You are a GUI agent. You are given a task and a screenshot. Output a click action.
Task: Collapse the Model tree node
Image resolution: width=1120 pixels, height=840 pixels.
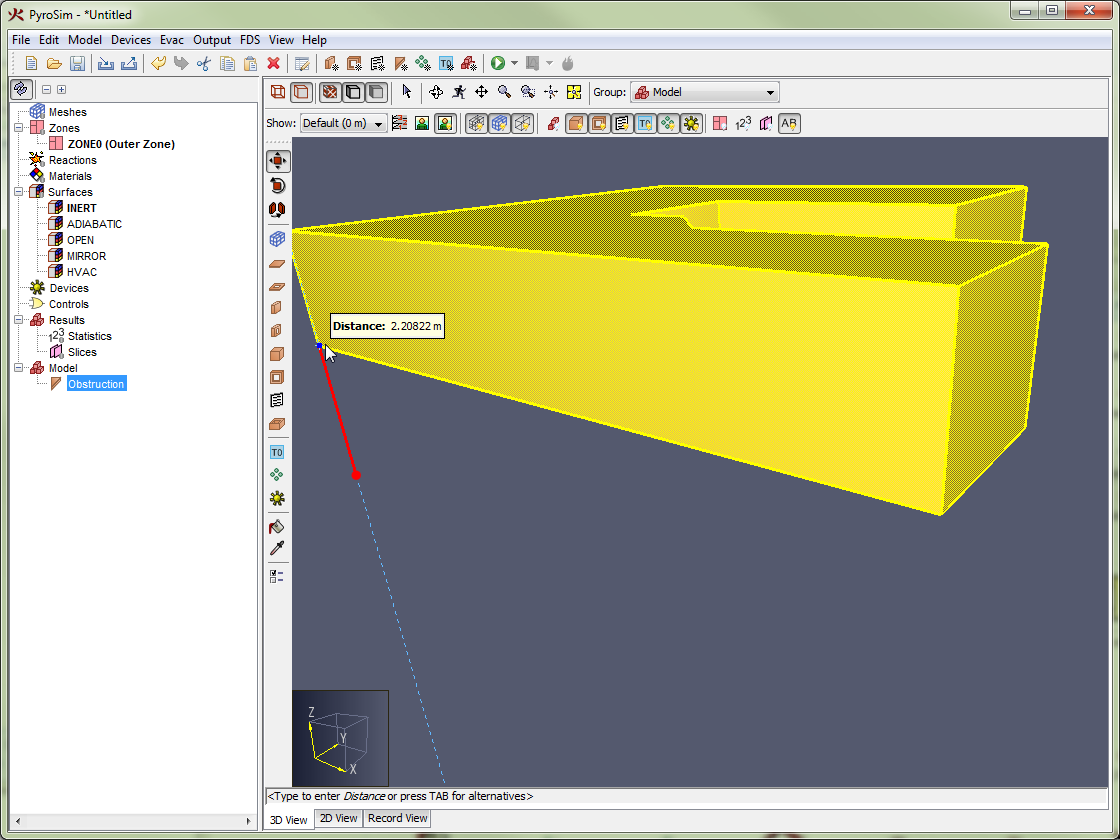coord(19,368)
